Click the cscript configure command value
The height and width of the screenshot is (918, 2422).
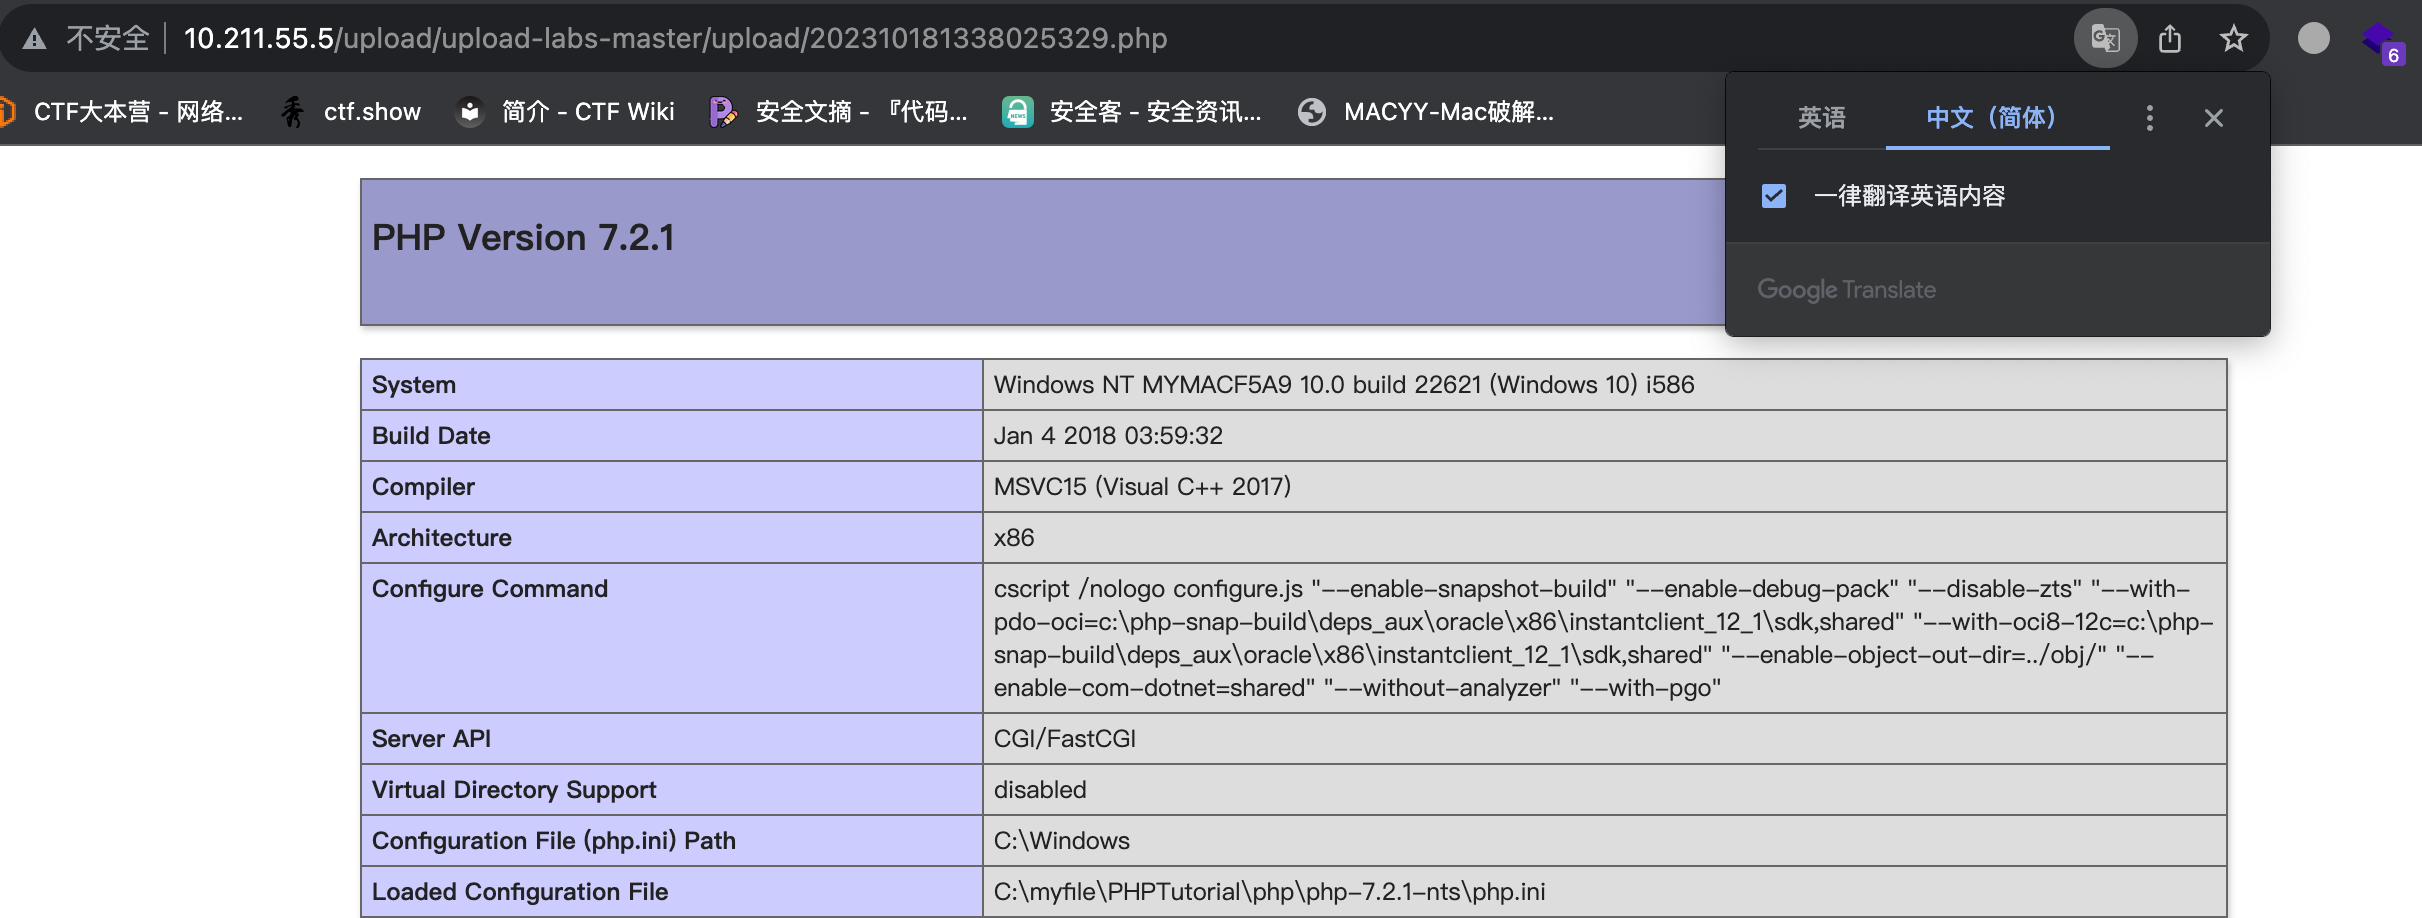1603,638
